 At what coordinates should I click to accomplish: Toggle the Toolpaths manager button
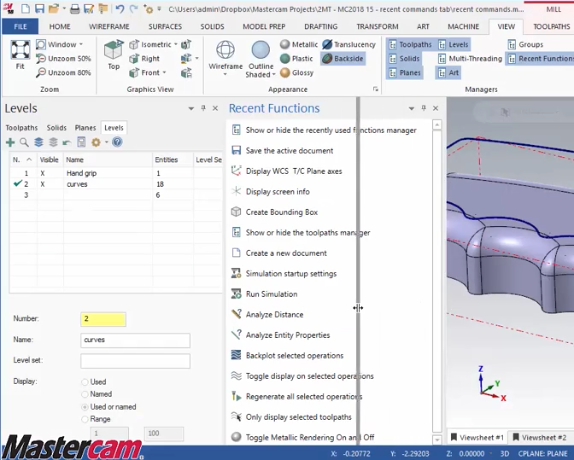[410, 45]
